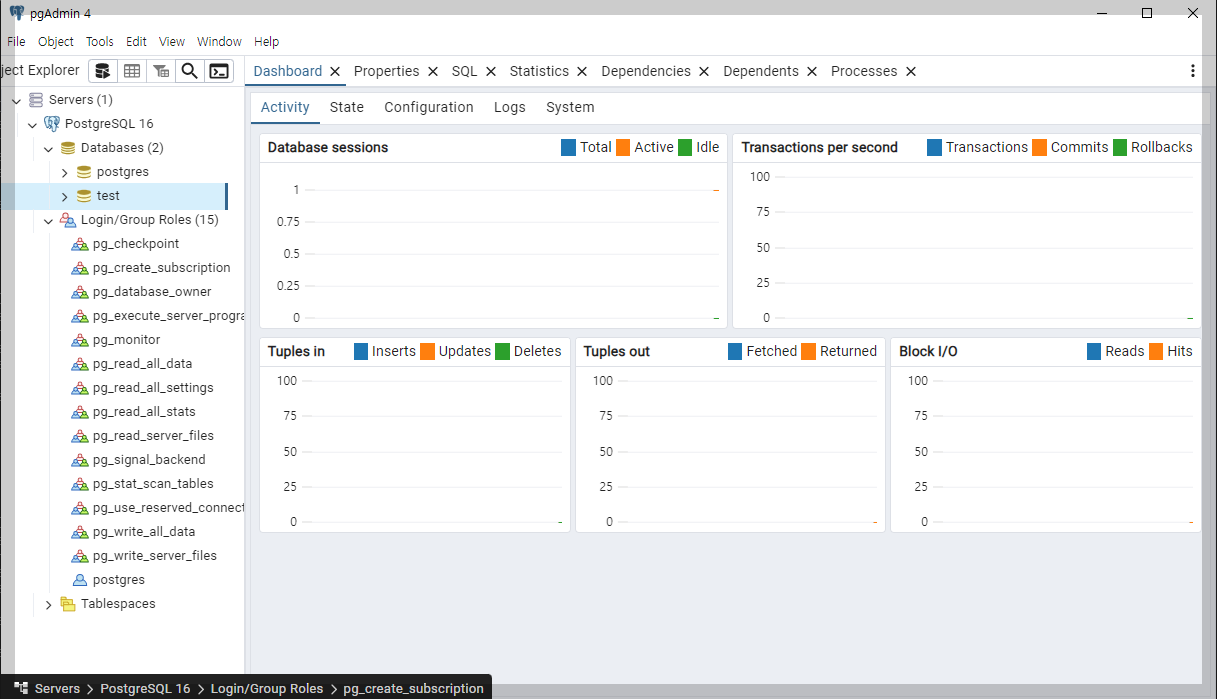
Task: Open the Object menu
Action: point(56,42)
